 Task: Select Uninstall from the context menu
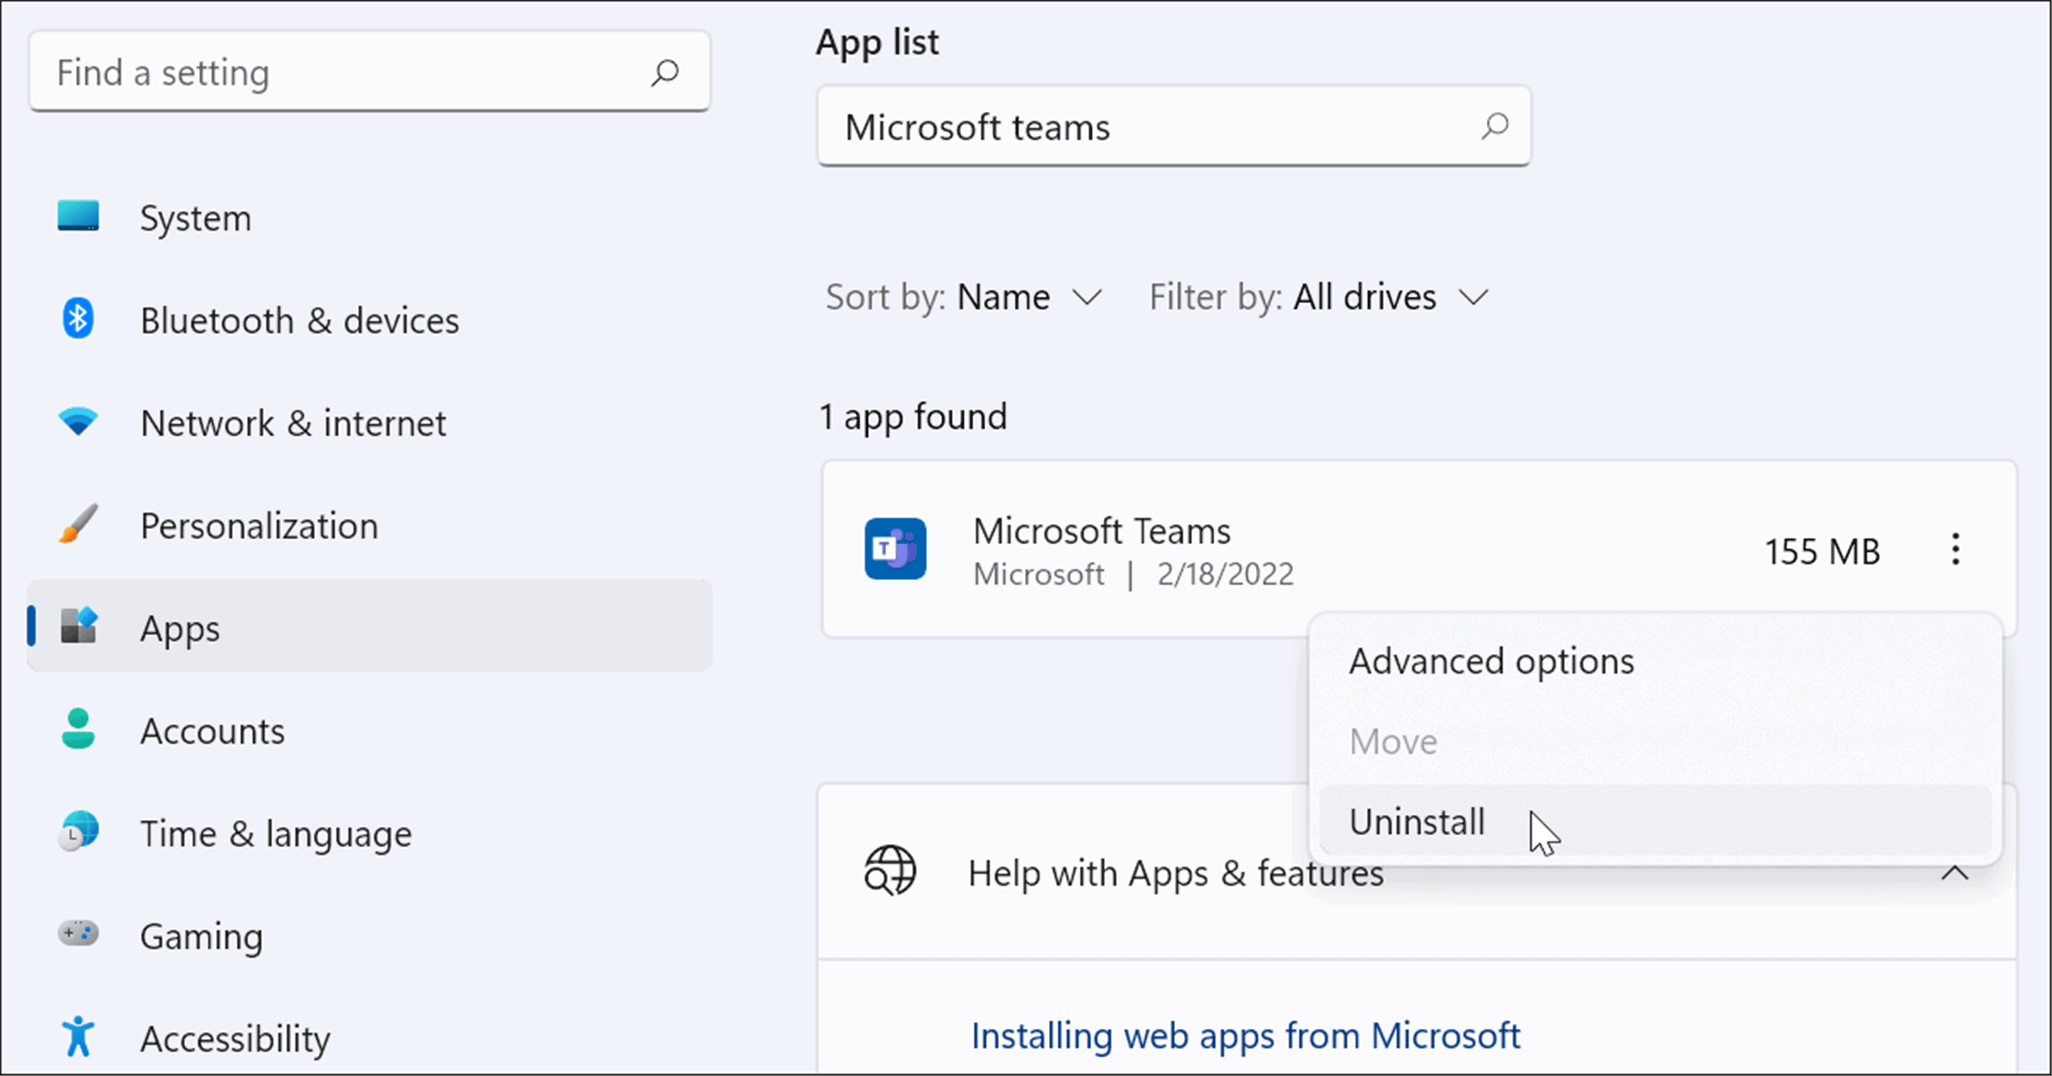pos(1417,821)
